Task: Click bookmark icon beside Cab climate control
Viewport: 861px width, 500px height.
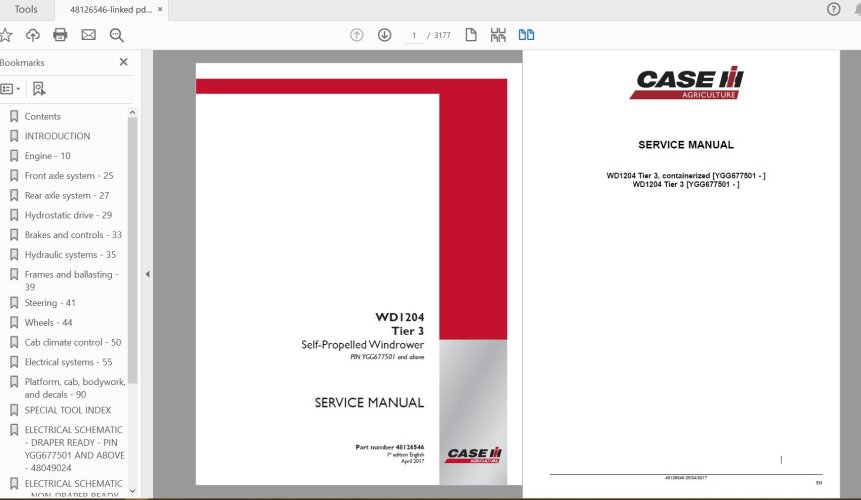Action: 14,342
